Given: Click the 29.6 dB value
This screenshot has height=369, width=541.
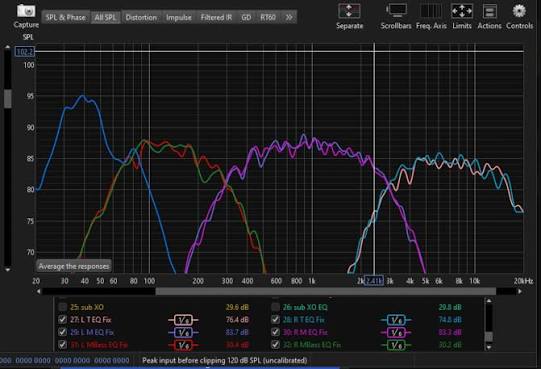Looking at the screenshot, I should (x=237, y=307).
